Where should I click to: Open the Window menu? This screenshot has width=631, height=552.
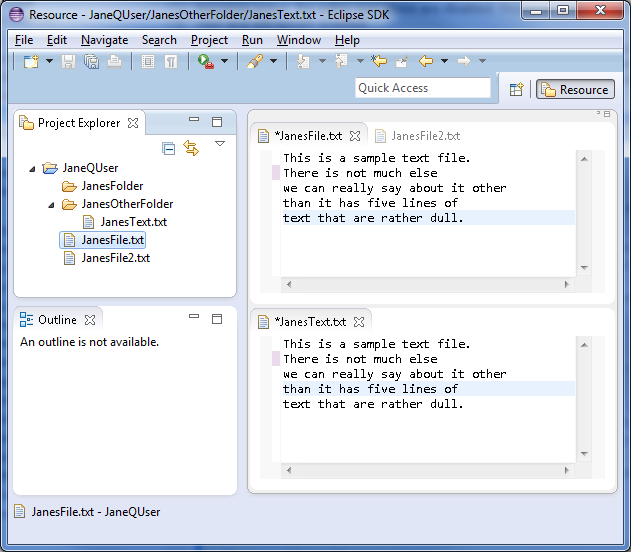click(299, 40)
